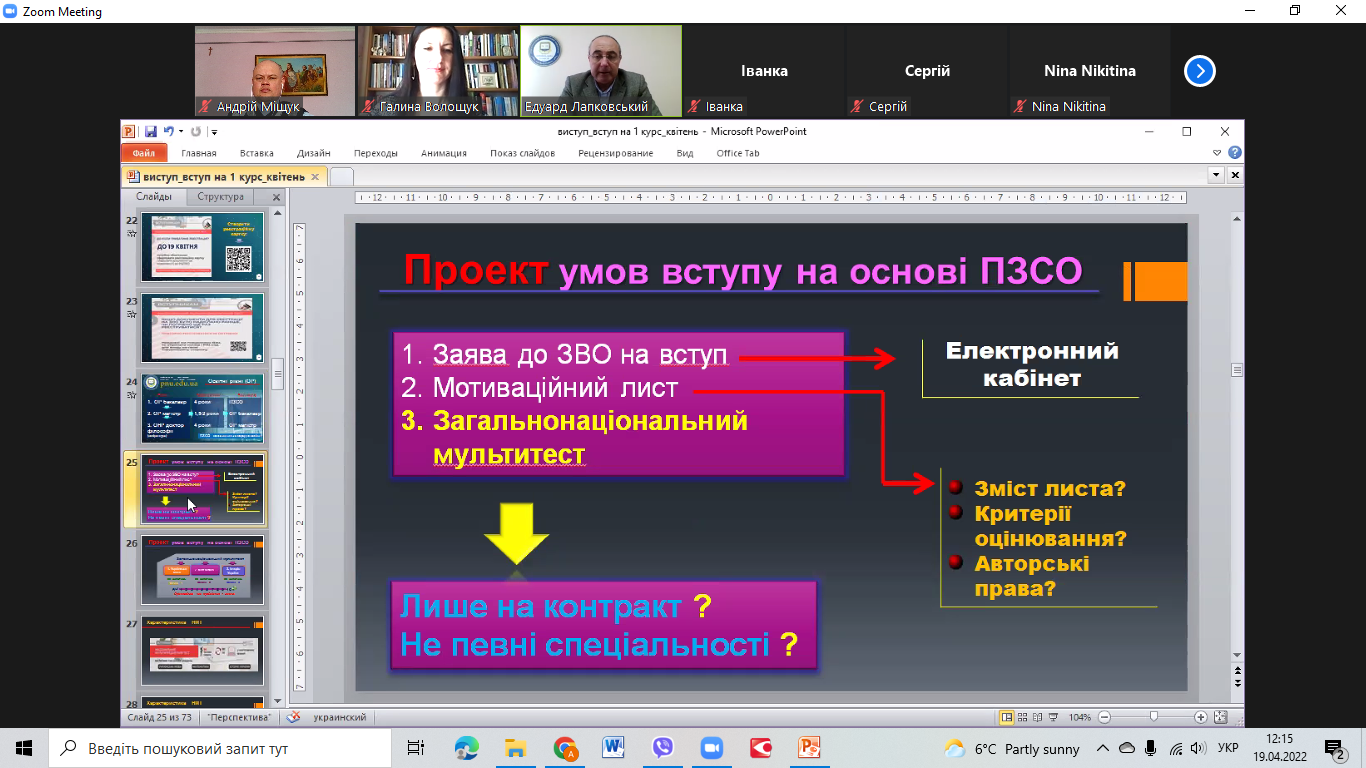Start slideshow from status bar icon
1366x768 pixels.
(1055, 717)
